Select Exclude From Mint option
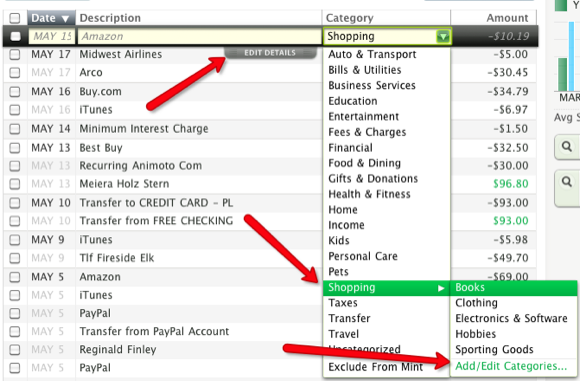The height and width of the screenshot is (381, 580). point(375,367)
